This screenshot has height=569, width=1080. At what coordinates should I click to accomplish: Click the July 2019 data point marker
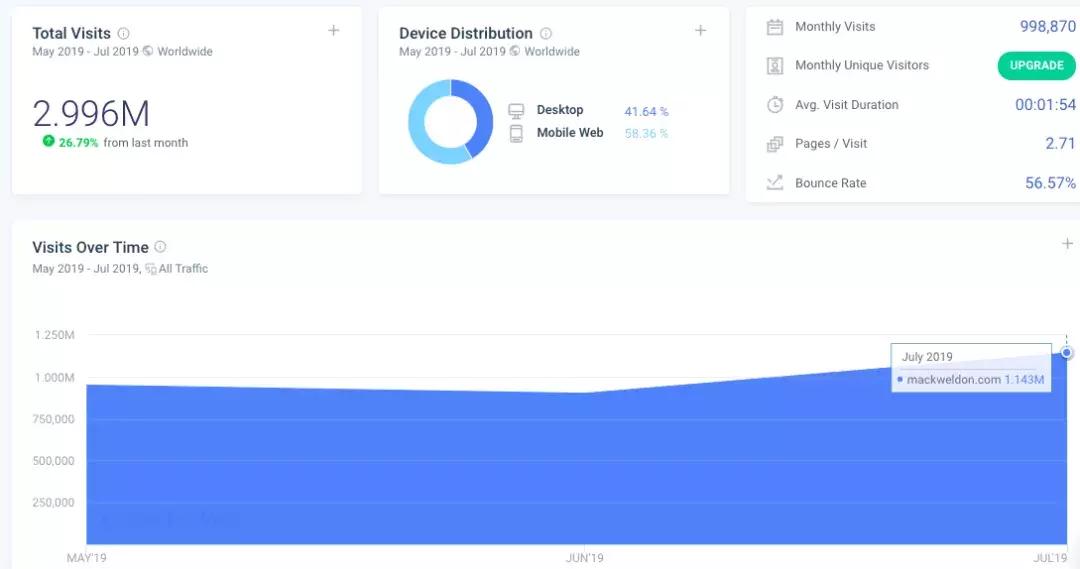click(1067, 353)
